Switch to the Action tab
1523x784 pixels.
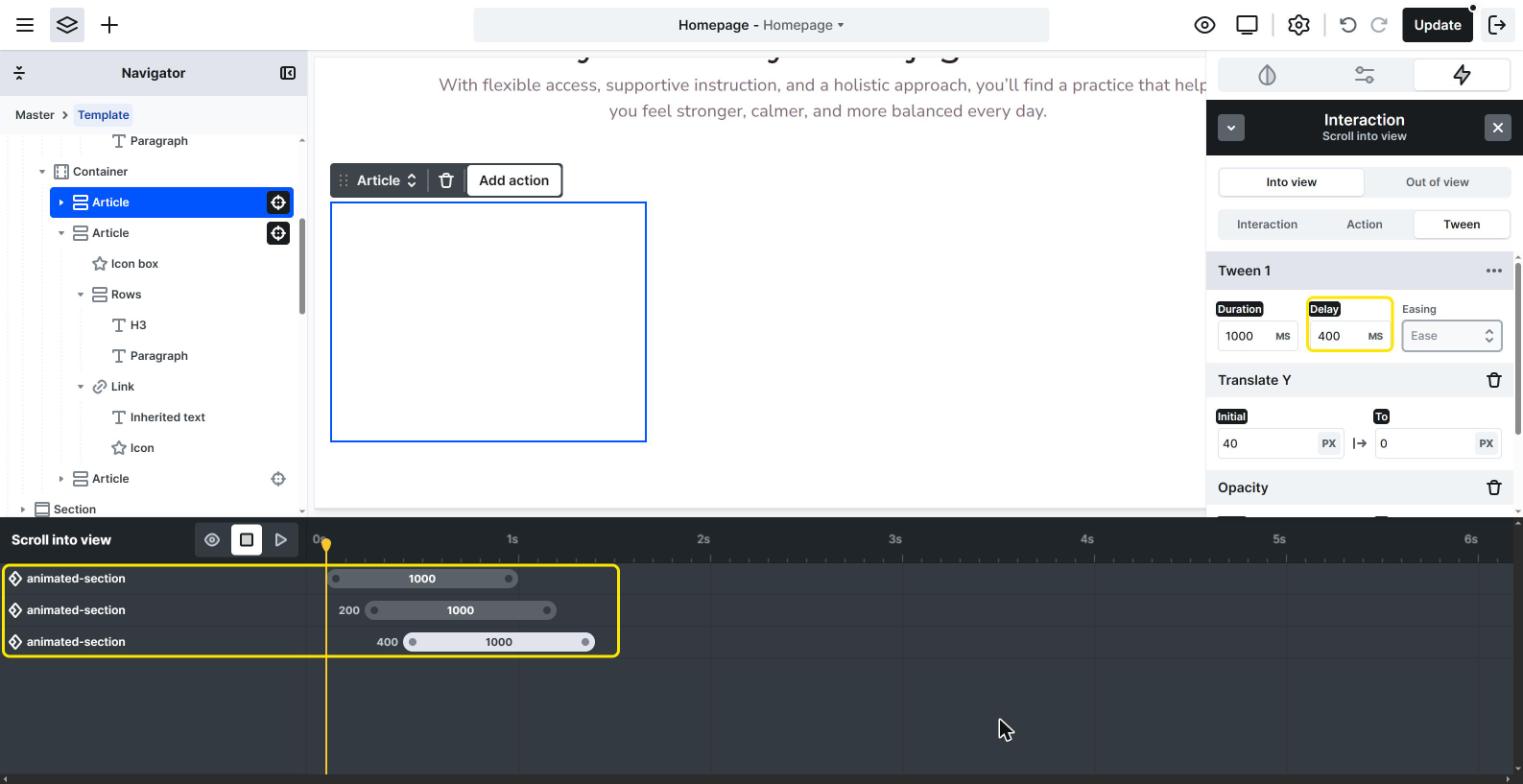[1364, 224]
